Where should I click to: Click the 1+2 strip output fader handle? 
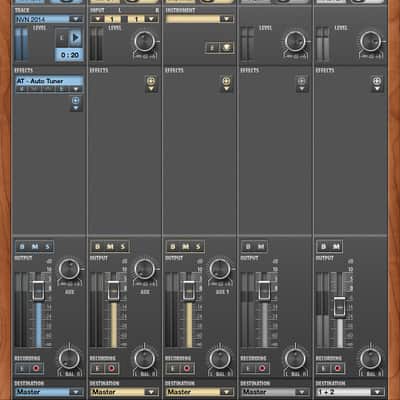coord(340,307)
